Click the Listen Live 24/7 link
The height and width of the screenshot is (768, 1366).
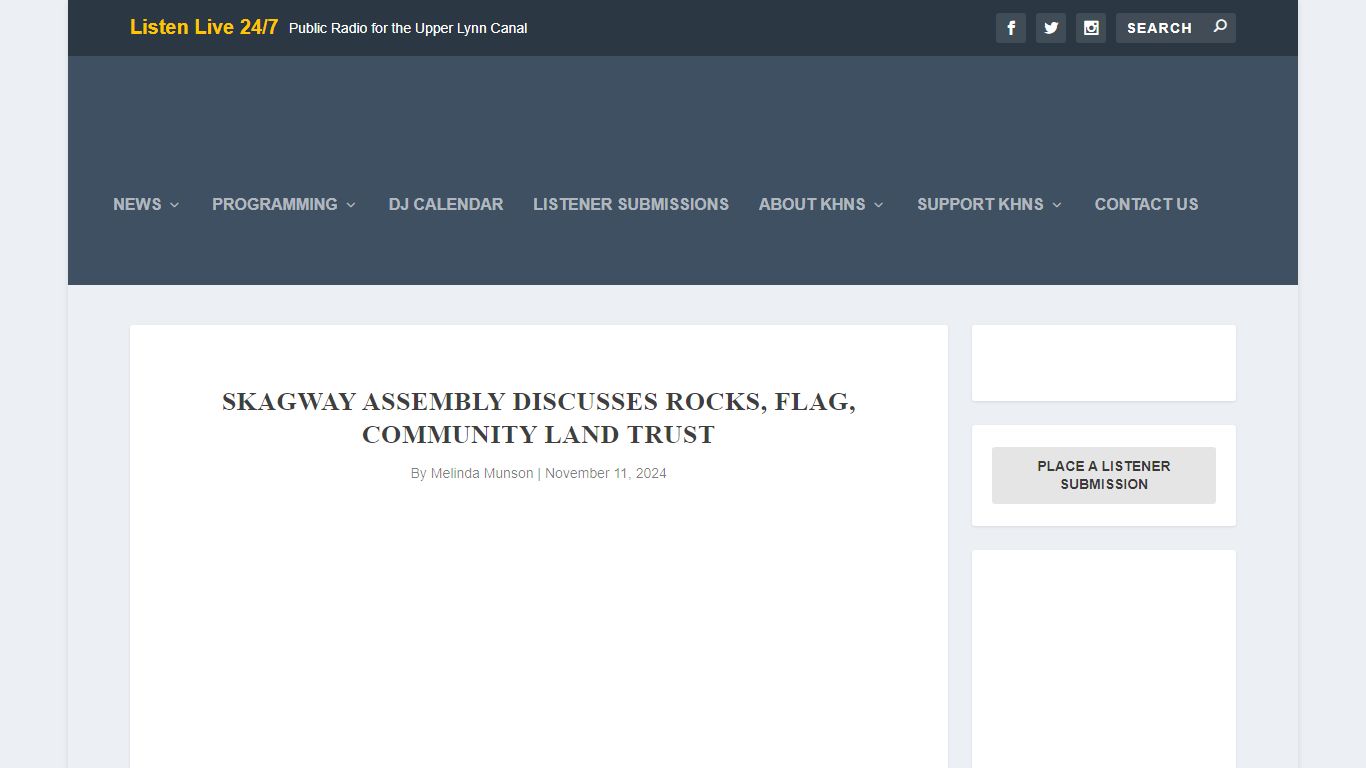pos(204,27)
